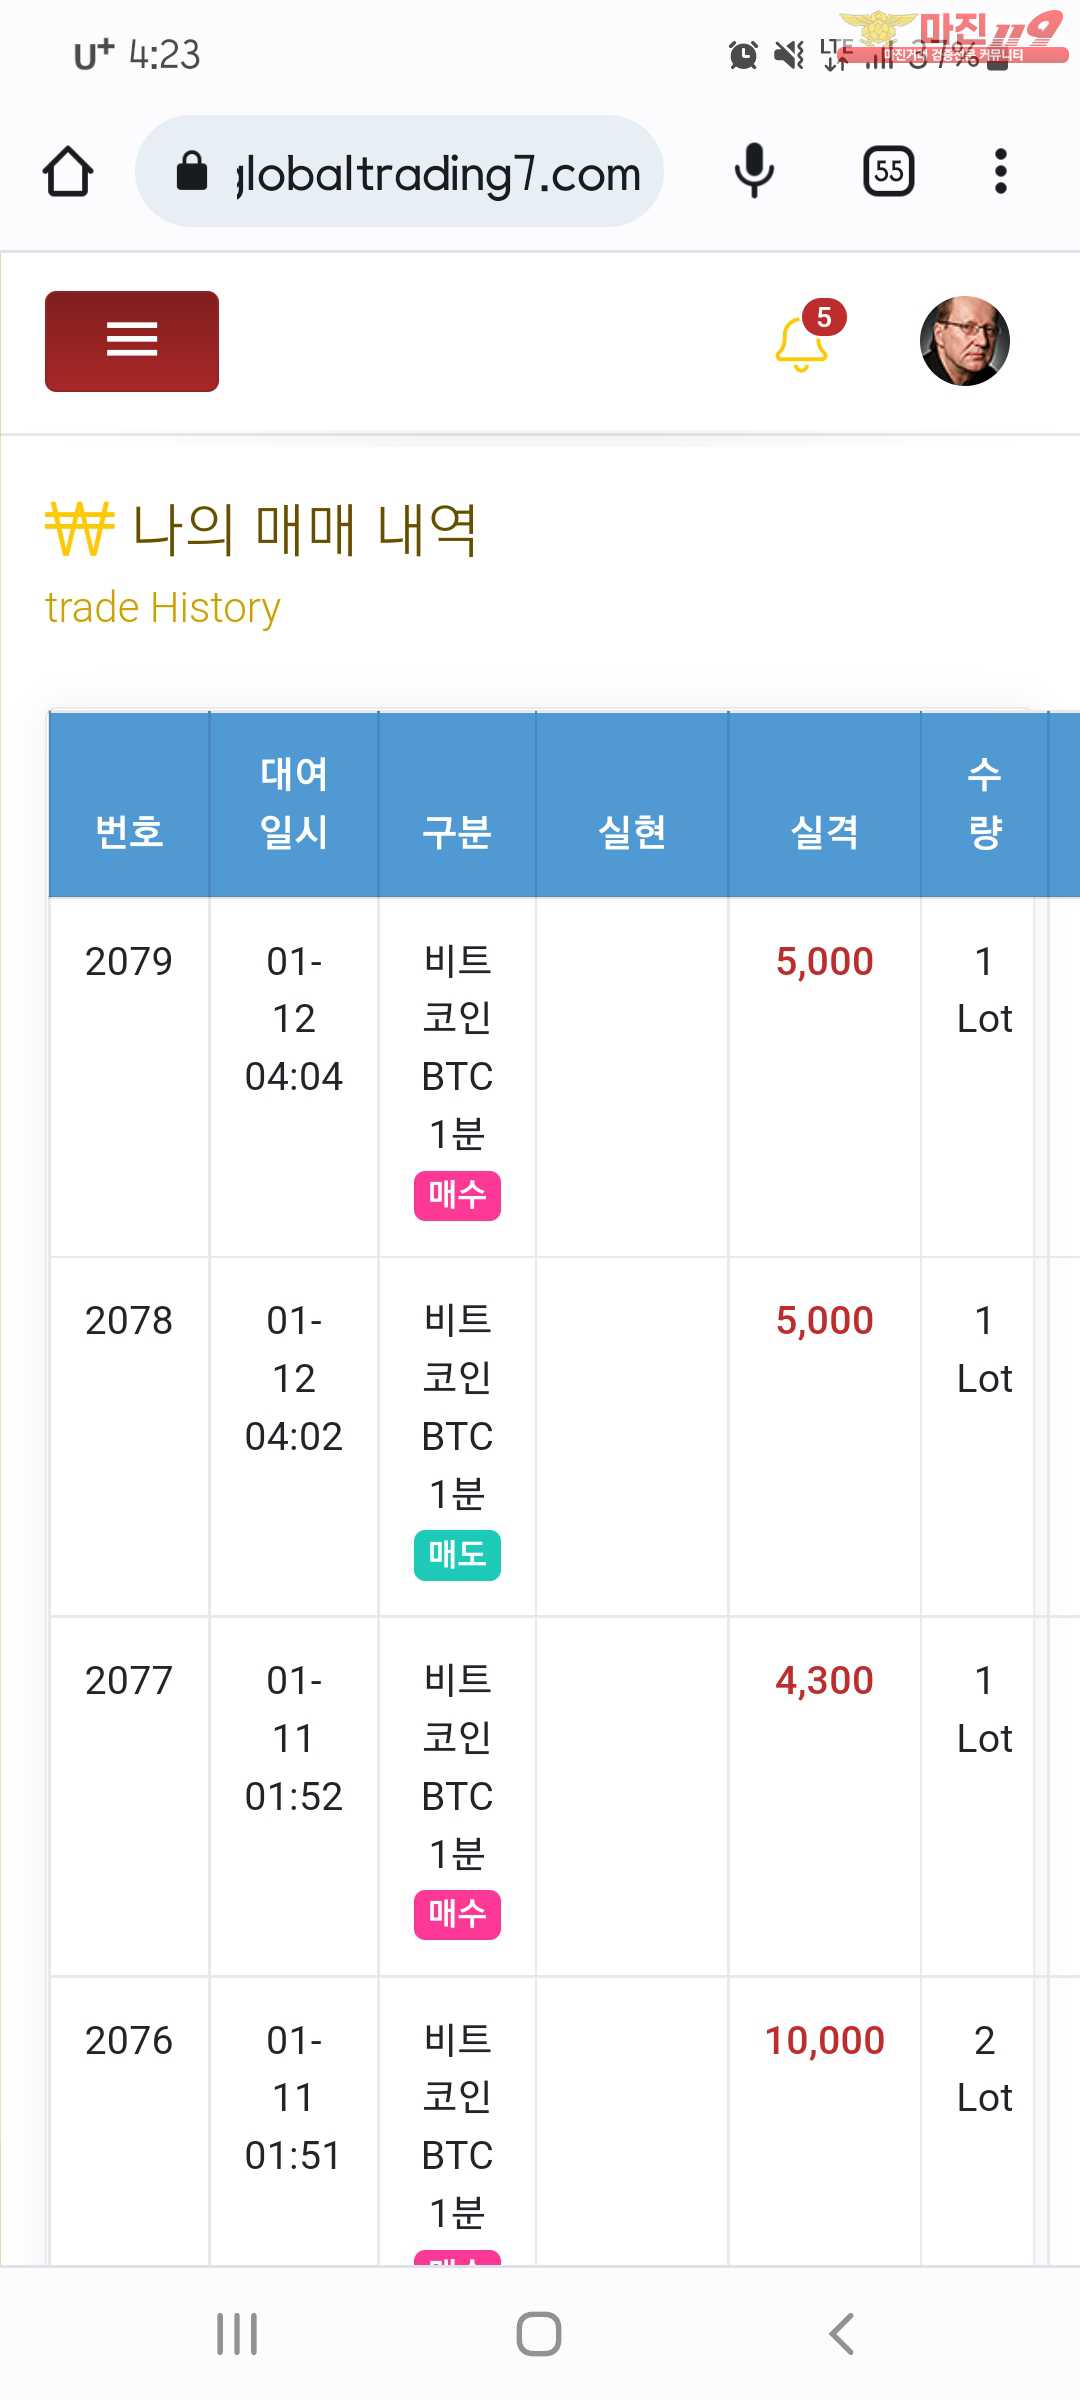The image size is (1080, 2400).
Task: Open the tab switcher showing 55 tabs
Action: click(x=888, y=171)
